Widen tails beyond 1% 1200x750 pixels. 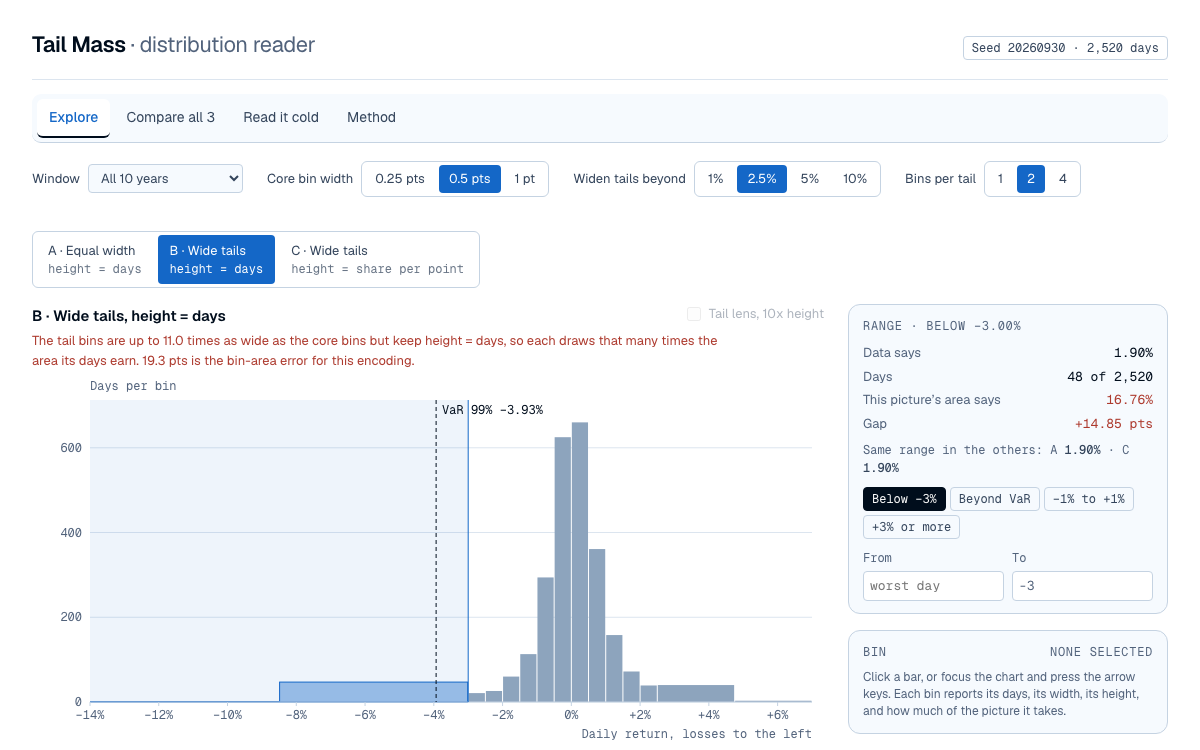(x=715, y=179)
